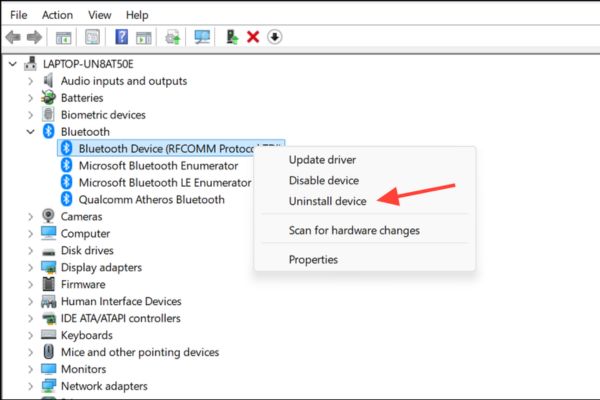Viewport: 600px width, 400px height.
Task: Choose Scan for hardware changes context entry
Action: click(x=354, y=230)
